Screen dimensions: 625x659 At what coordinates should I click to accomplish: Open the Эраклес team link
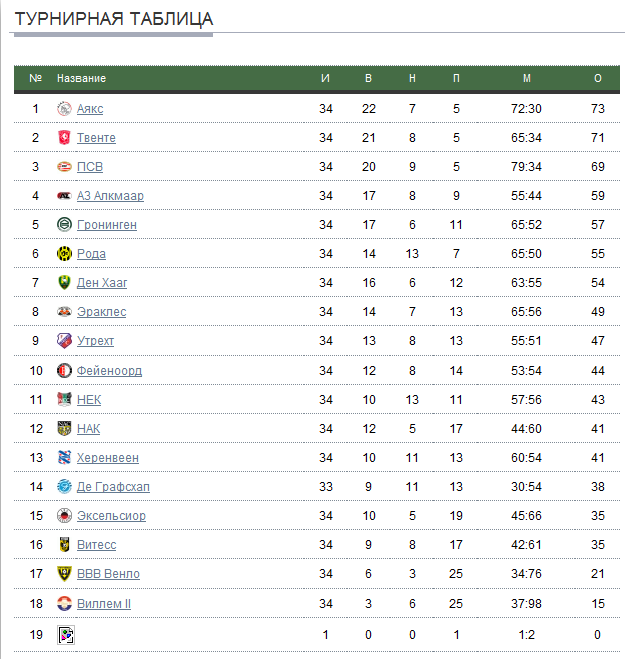(x=101, y=312)
